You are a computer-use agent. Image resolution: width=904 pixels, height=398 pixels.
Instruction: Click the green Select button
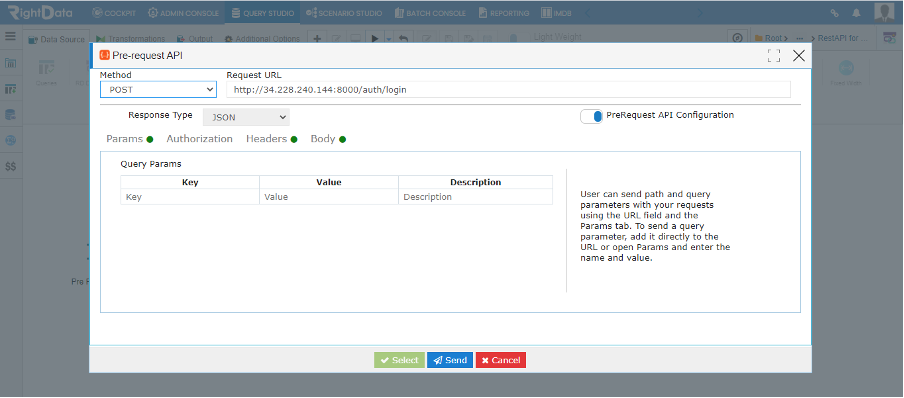[x=400, y=360]
